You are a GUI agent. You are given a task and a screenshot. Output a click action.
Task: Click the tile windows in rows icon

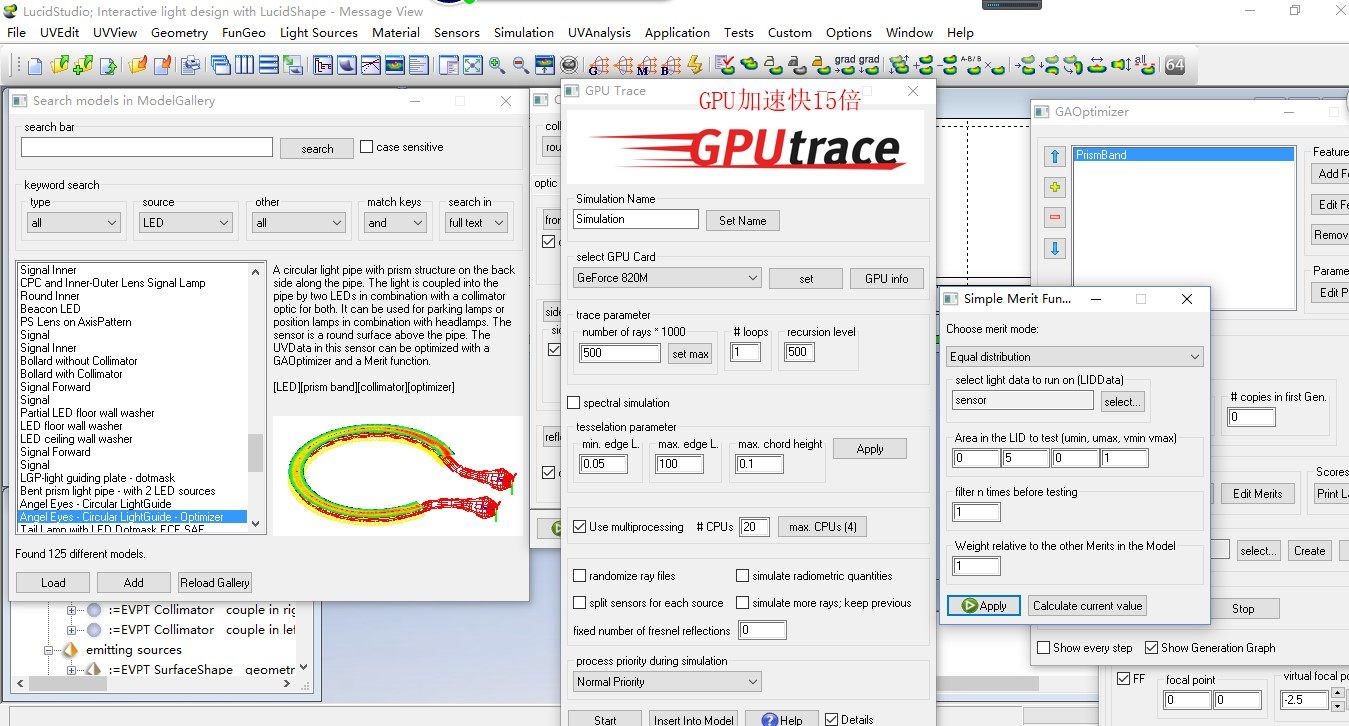(269, 66)
